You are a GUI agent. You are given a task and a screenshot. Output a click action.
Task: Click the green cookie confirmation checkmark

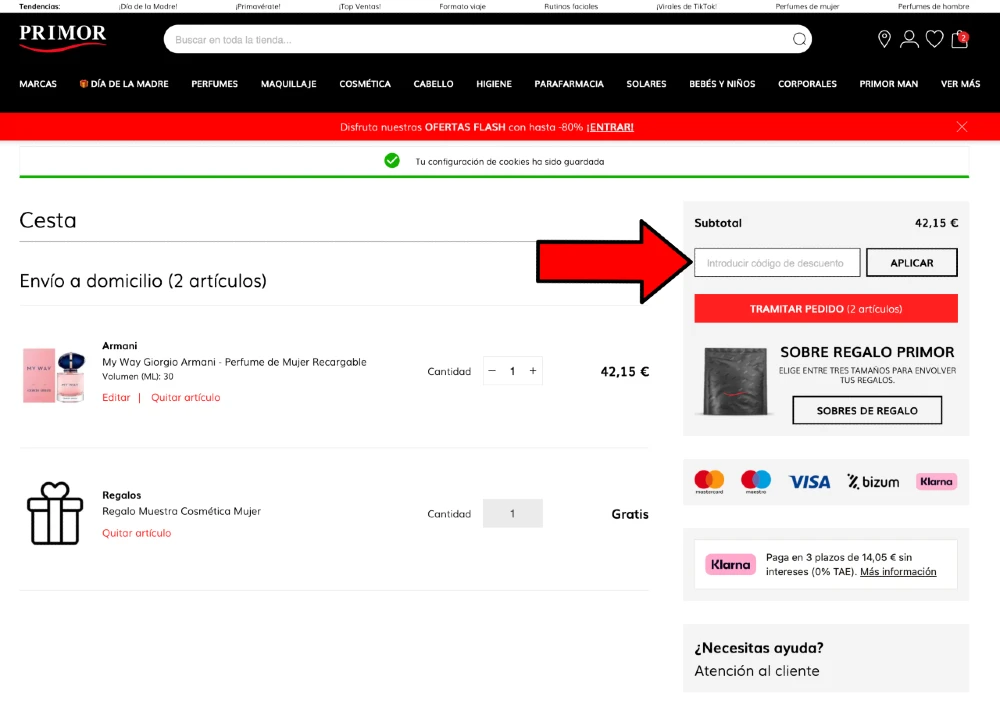[x=392, y=161]
